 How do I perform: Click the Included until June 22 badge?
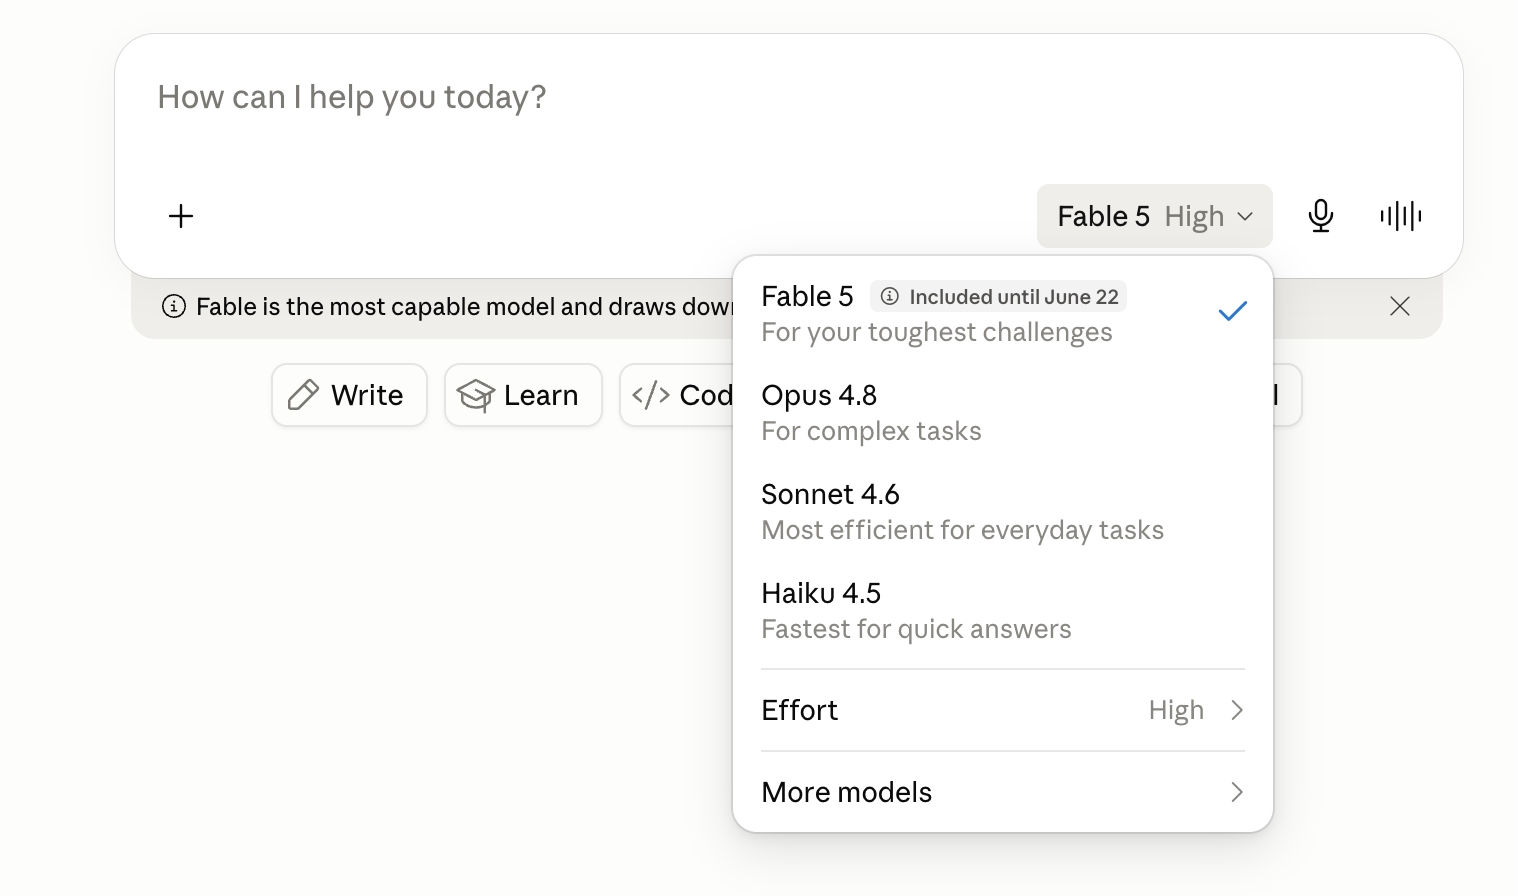tap(998, 297)
